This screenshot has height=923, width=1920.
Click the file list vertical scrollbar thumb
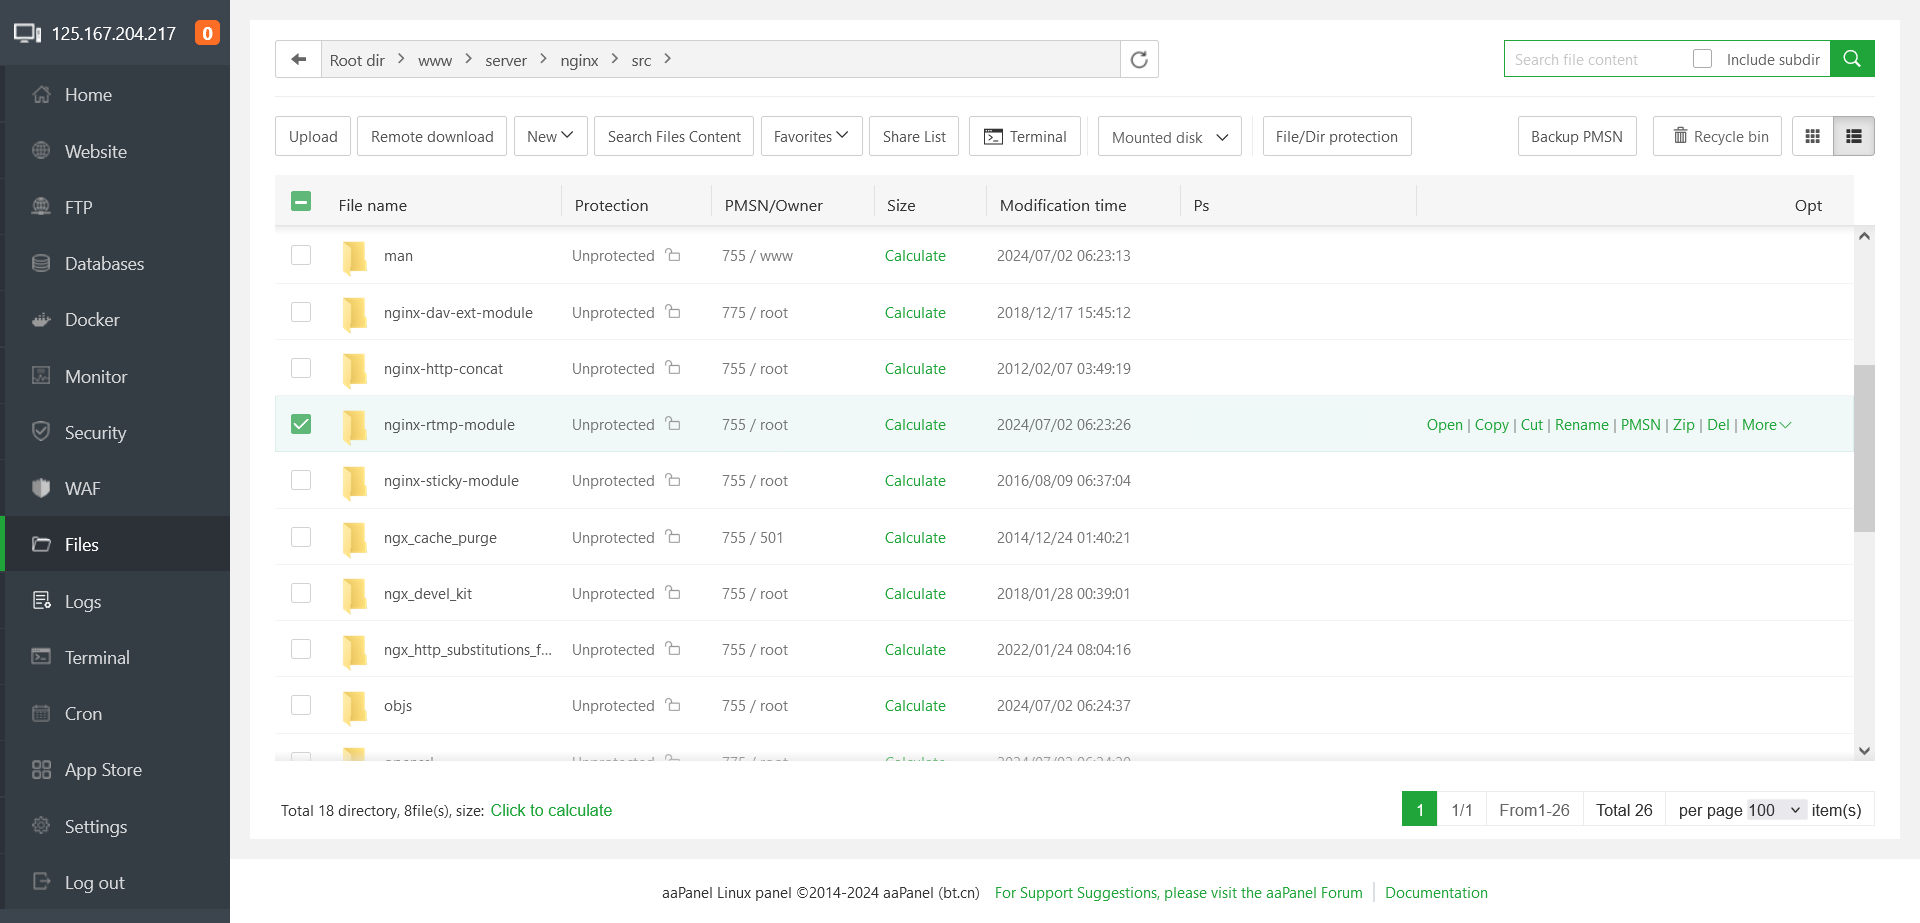click(1863, 448)
